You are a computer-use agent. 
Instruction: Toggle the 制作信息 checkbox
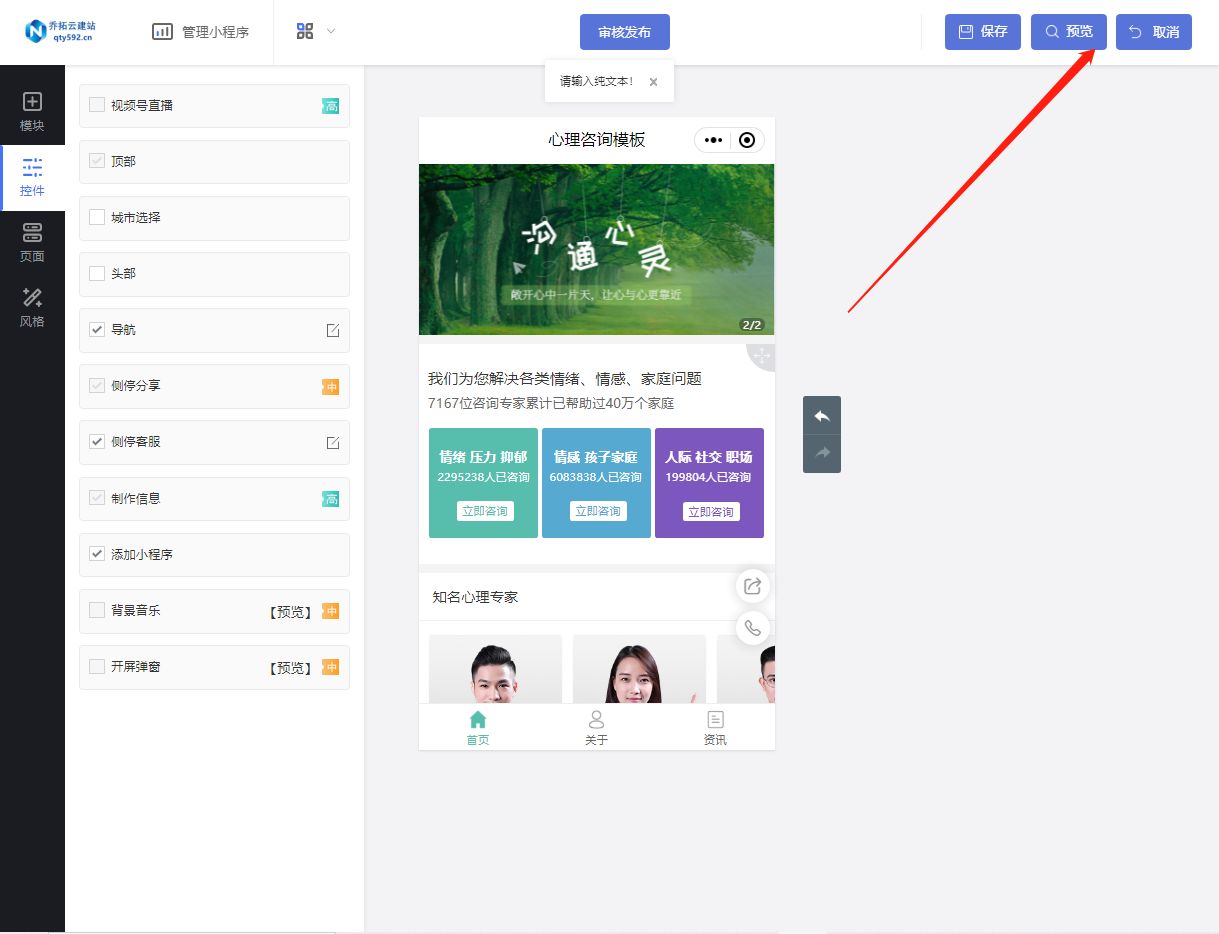(x=97, y=498)
